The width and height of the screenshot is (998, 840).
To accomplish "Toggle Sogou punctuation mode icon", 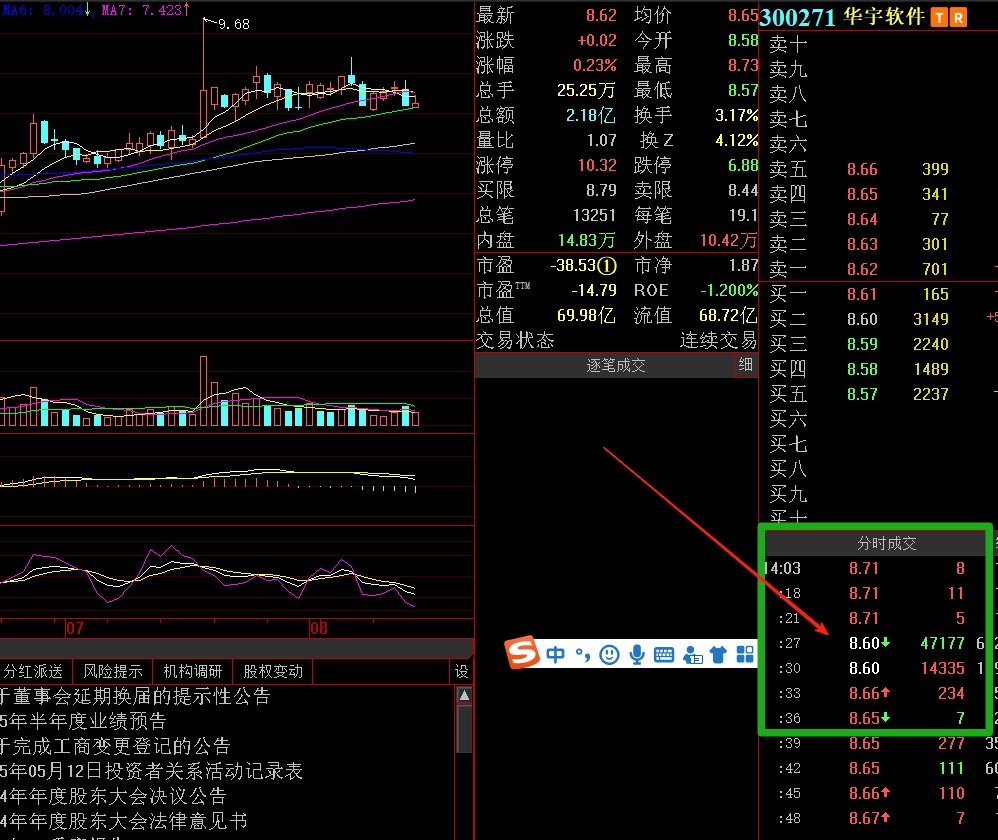I will (x=582, y=654).
